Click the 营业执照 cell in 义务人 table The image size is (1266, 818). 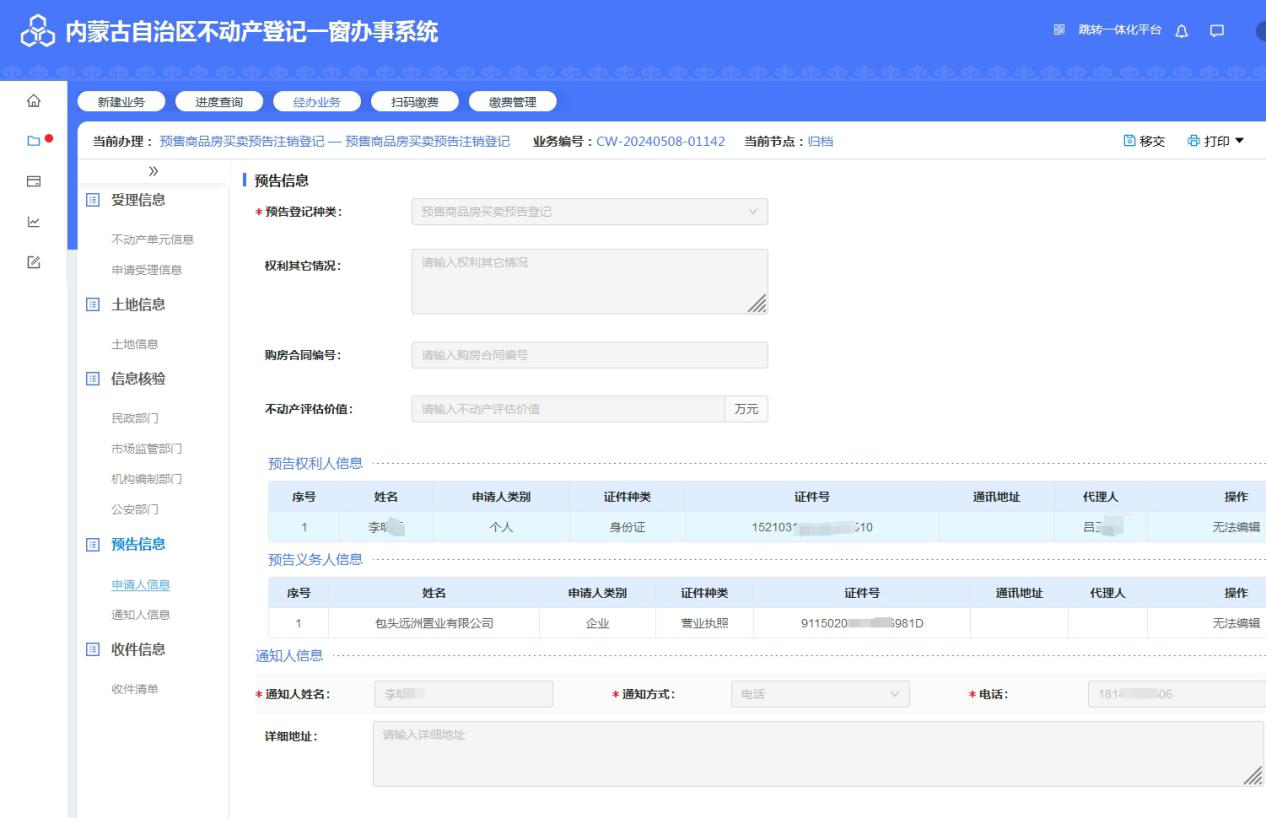click(704, 623)
